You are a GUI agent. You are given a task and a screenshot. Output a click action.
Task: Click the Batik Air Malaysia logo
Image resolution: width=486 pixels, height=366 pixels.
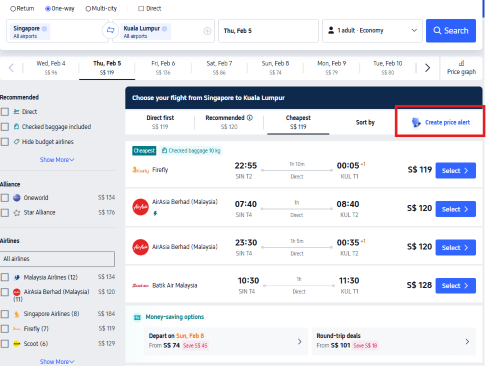click(x=140, y=286)
